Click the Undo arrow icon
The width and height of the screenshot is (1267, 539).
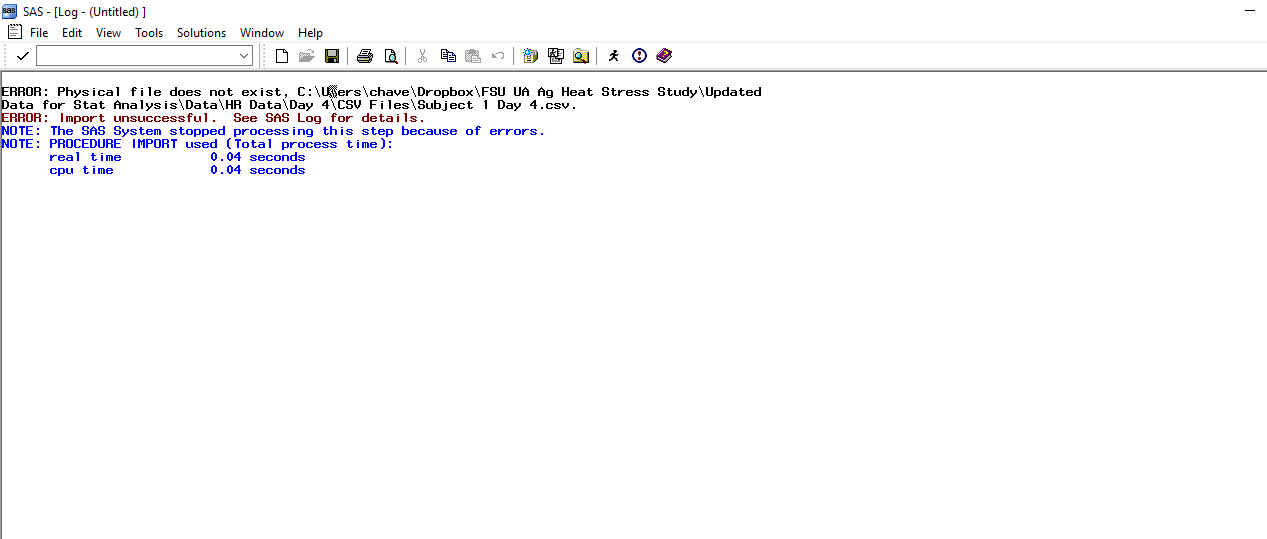click(498, 56)
